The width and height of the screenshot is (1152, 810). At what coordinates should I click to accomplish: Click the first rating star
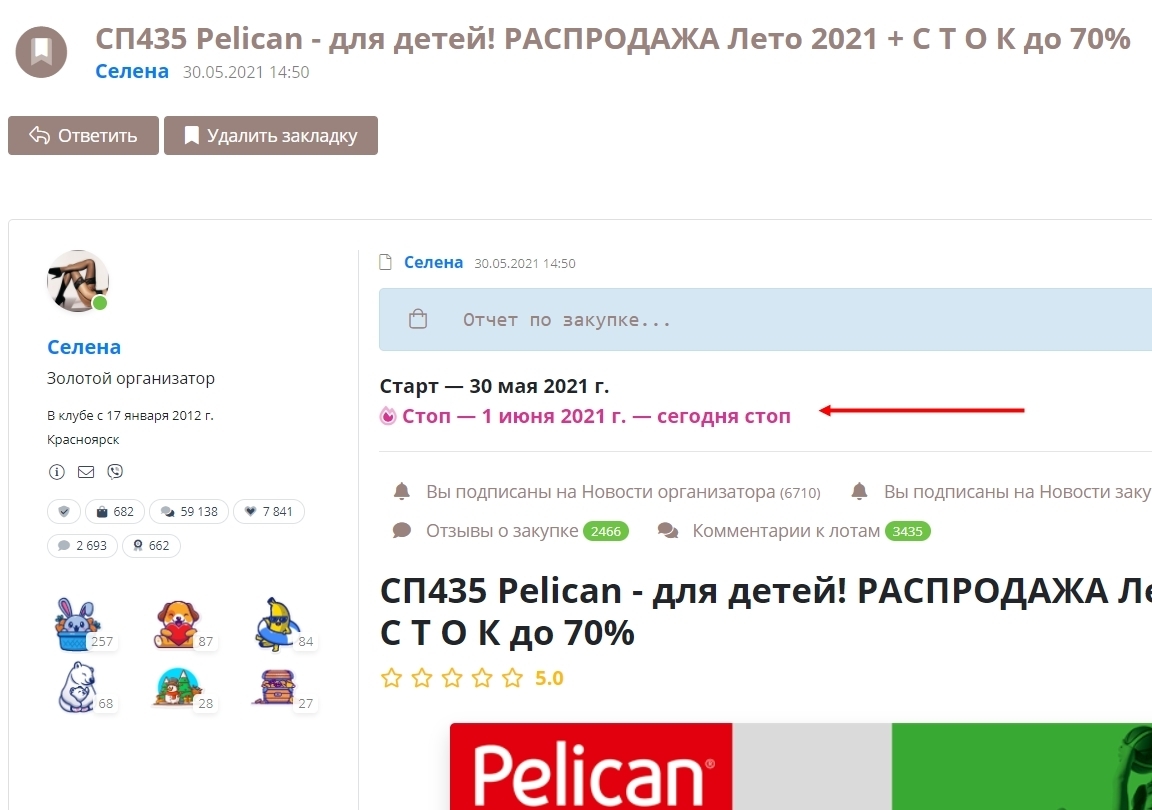pos(392,678)
